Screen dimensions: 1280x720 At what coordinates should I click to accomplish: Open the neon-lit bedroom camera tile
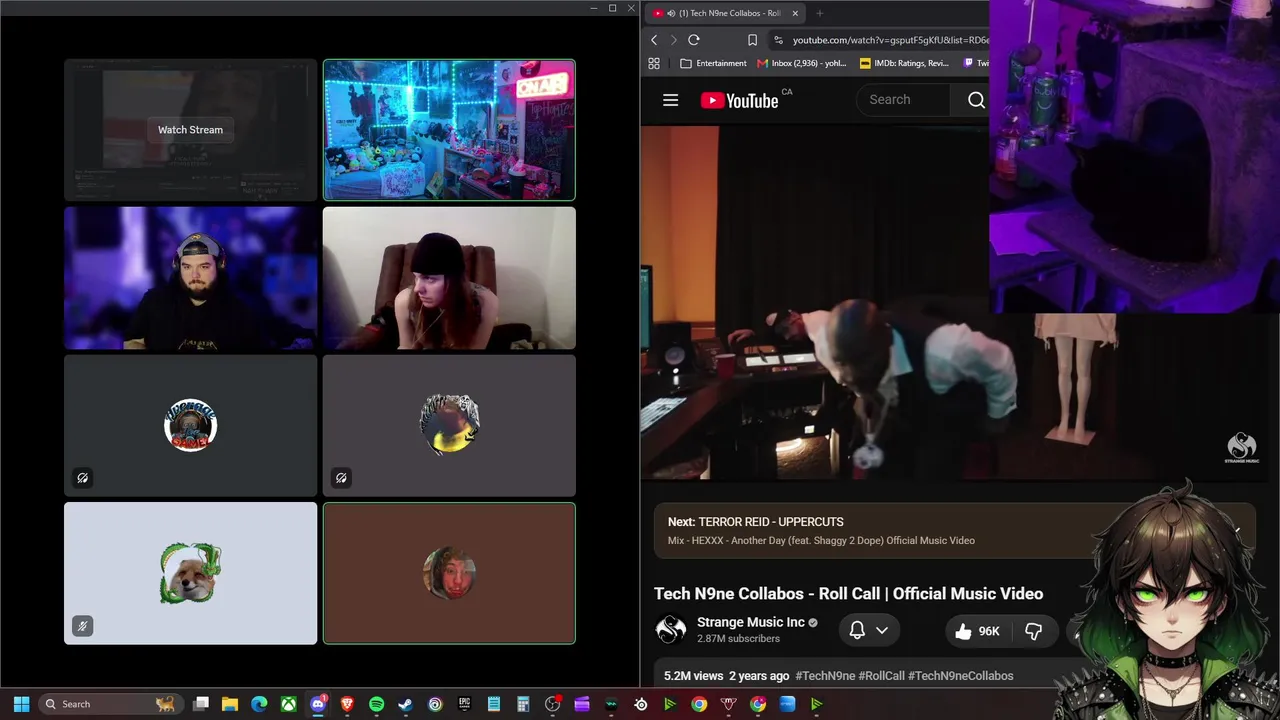click(449, 130)
